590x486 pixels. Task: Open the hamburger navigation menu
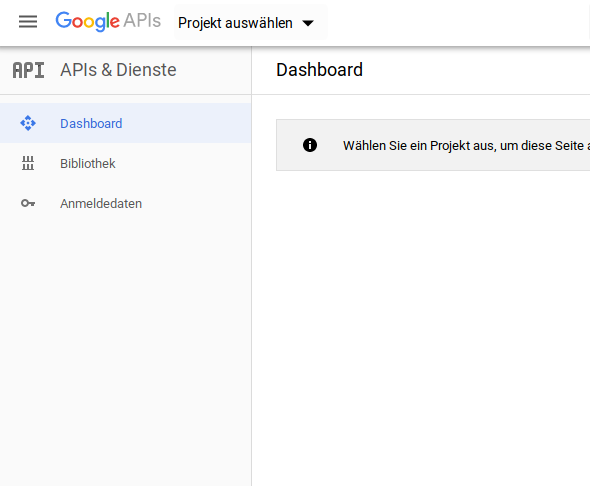[x=28, y=22]
